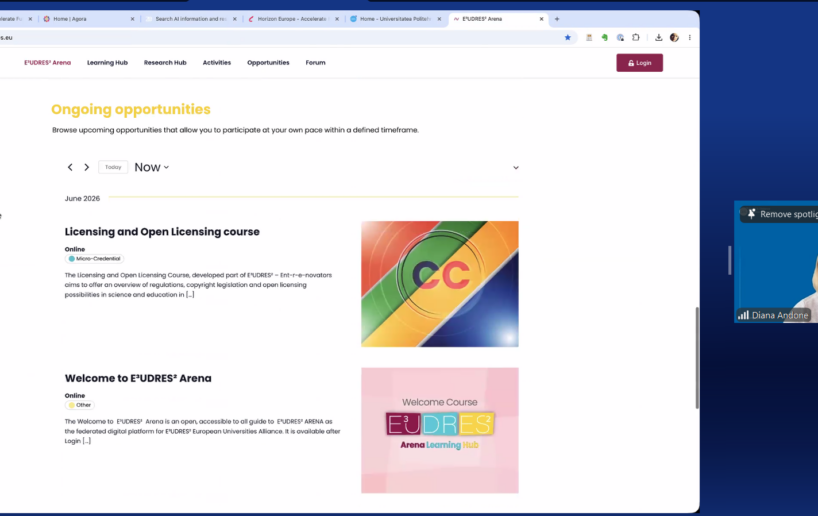Go to next period with right arrow
The width and height of the screenshot is (818, 516).
(x=87, y=167)
